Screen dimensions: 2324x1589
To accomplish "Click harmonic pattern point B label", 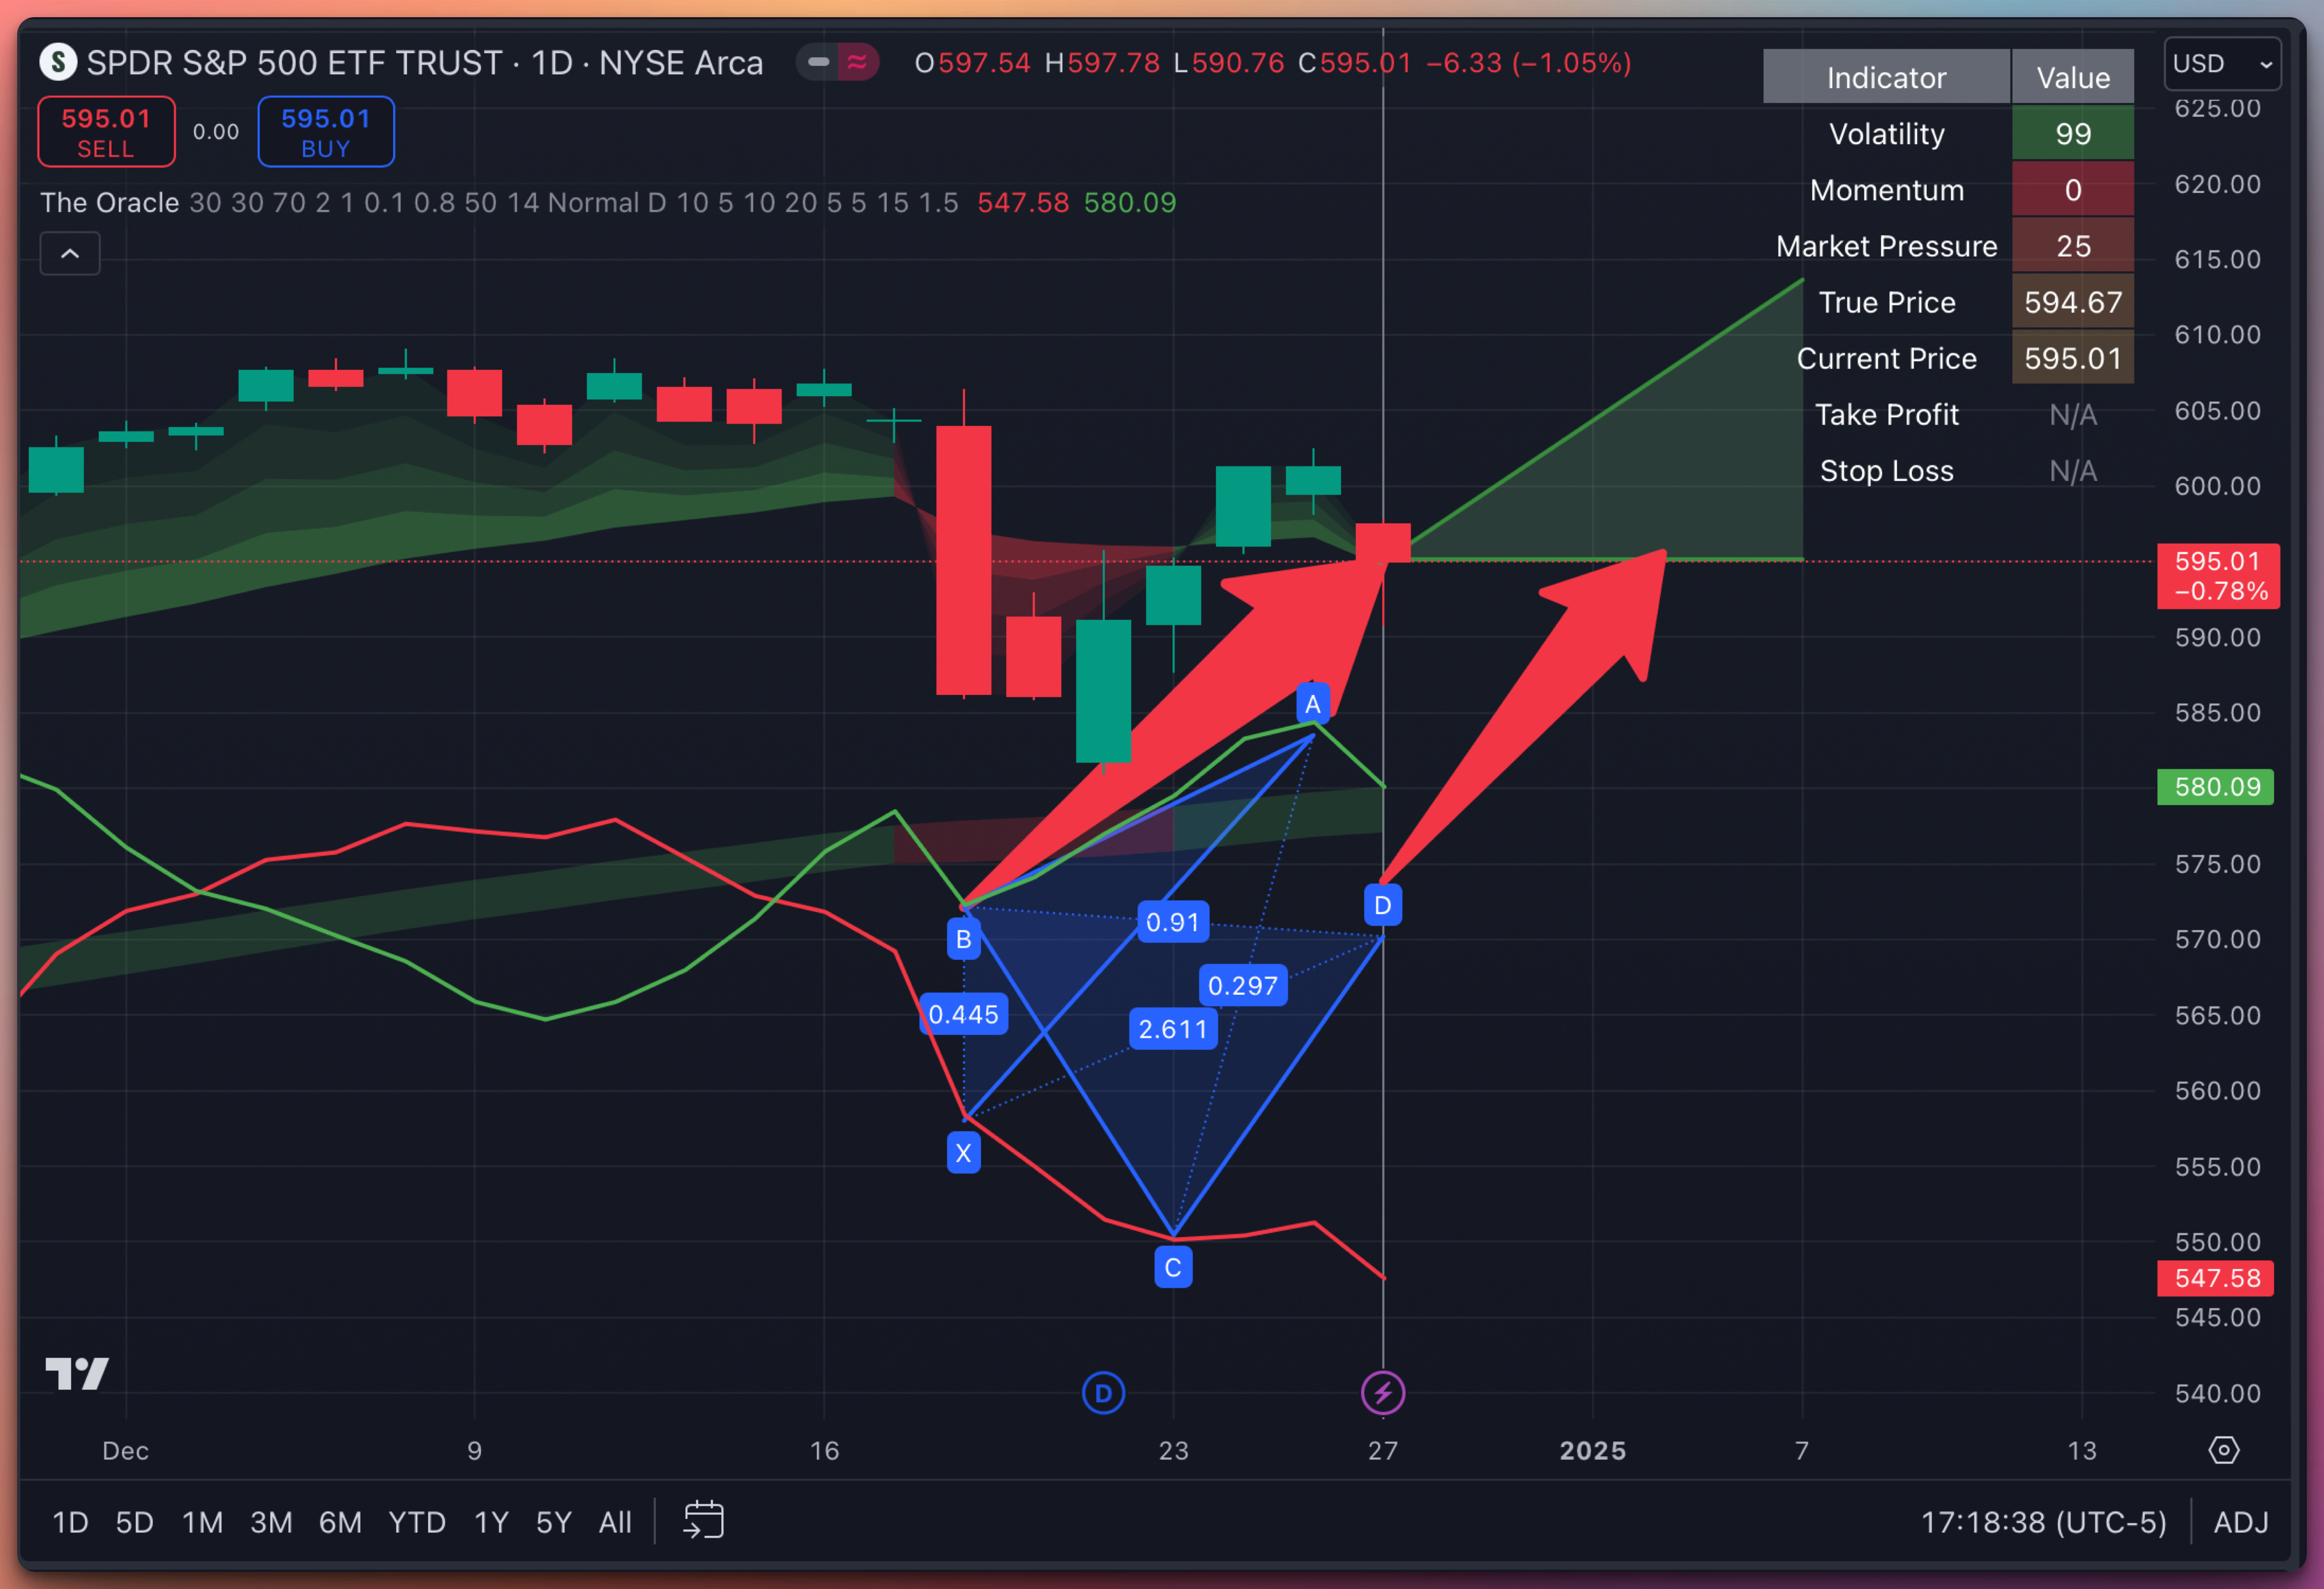I will pos(963,939).
